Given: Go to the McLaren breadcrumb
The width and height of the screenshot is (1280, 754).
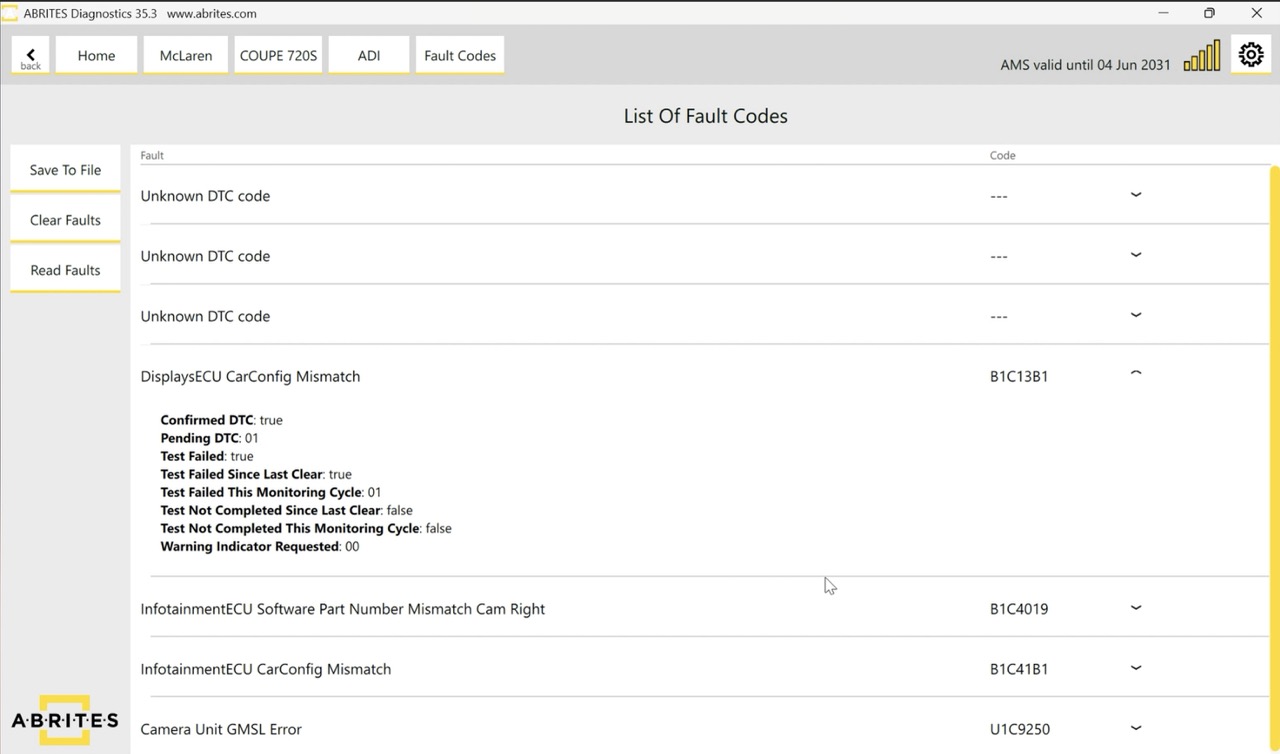Looking at the screenshot, I should [x=186, y=56].
